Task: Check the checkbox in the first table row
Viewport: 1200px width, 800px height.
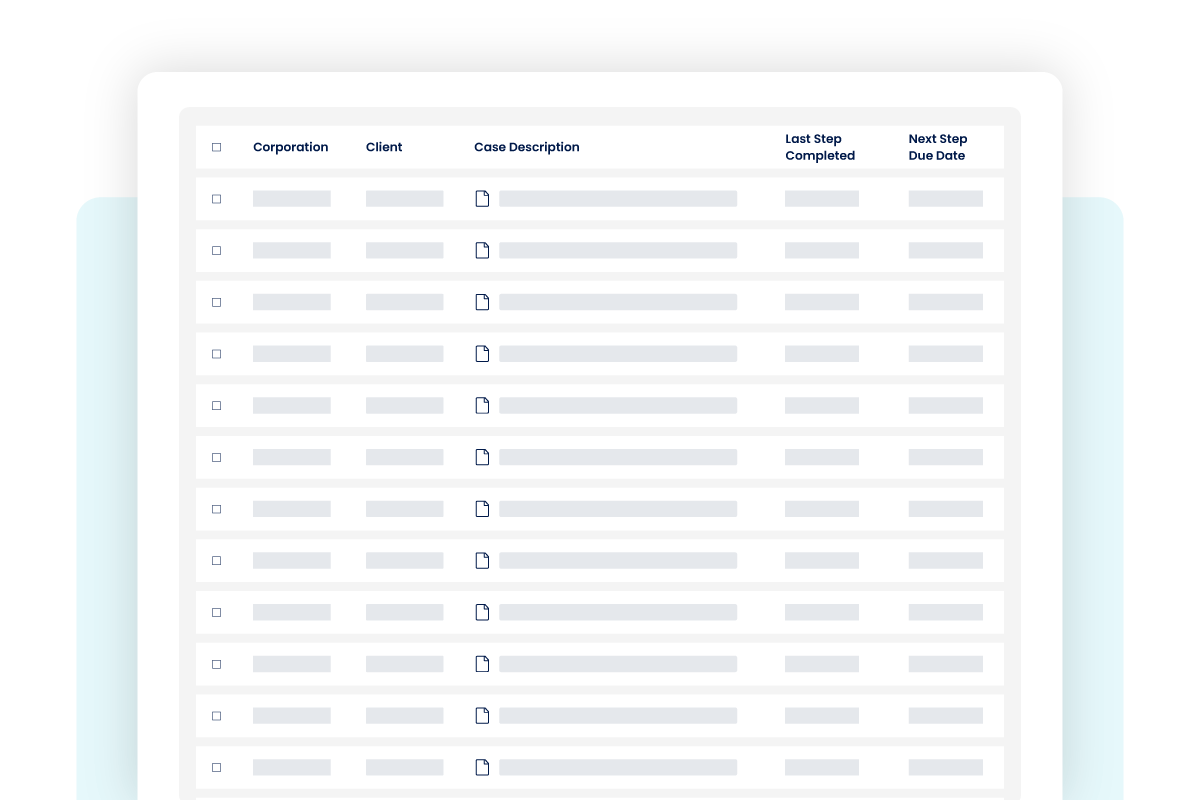Action: click(216, 199)
